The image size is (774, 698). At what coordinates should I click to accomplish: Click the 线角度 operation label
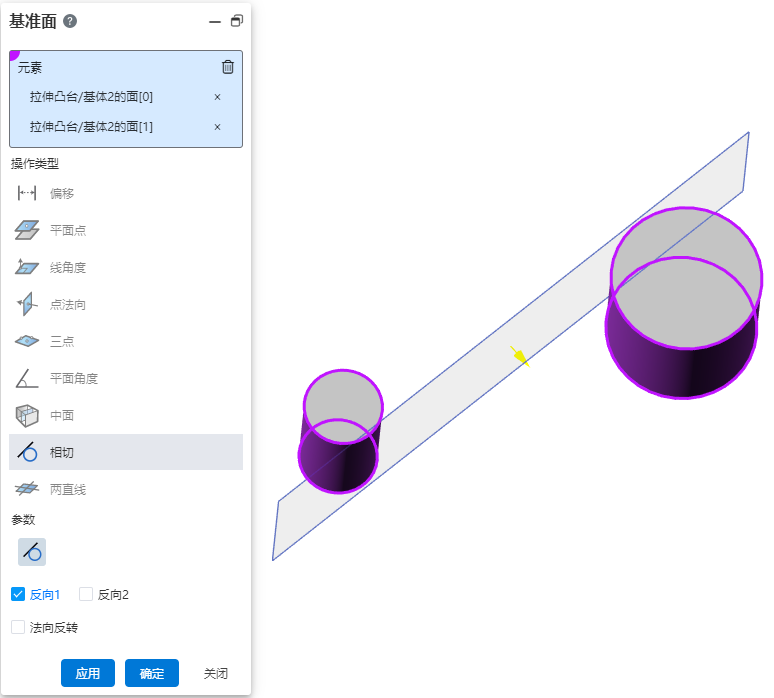[68, 268]
